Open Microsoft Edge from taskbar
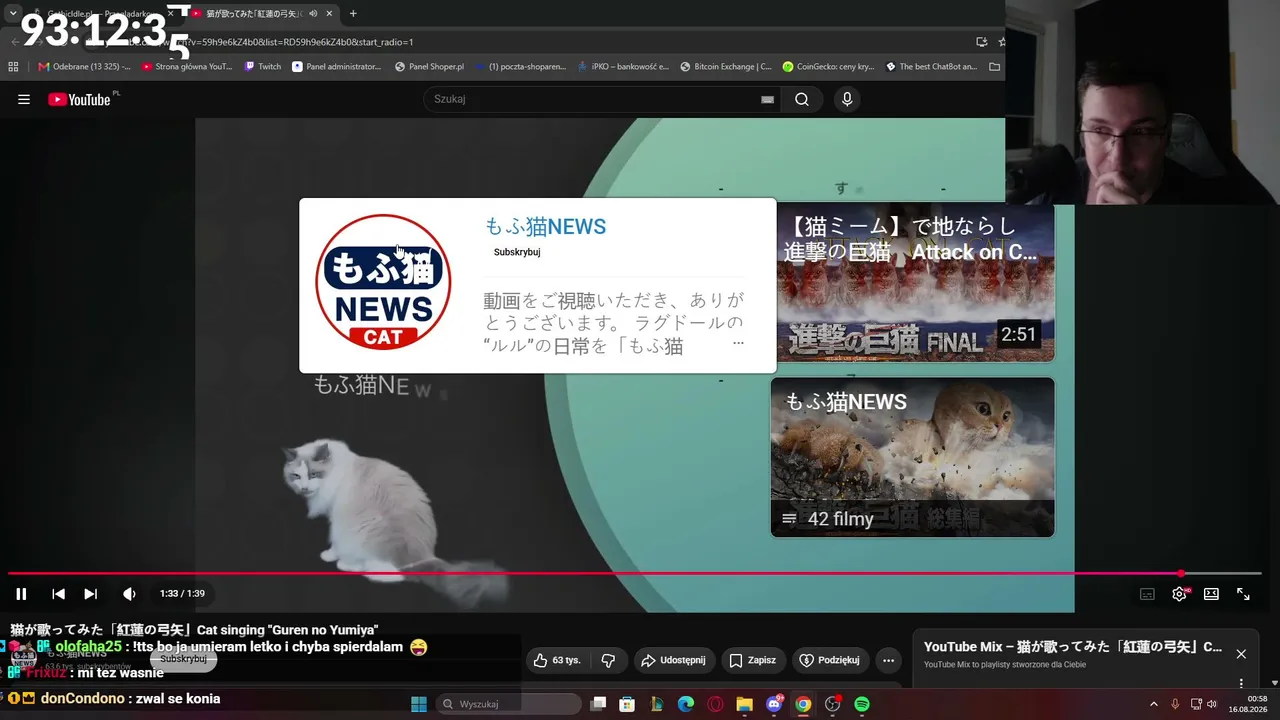The height and width of the screenshot is (720, 1280). coord(686,704)
